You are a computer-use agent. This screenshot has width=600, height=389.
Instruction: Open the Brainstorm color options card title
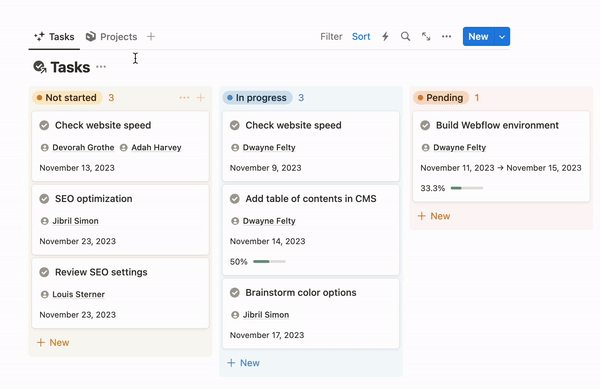click(301, 293)
